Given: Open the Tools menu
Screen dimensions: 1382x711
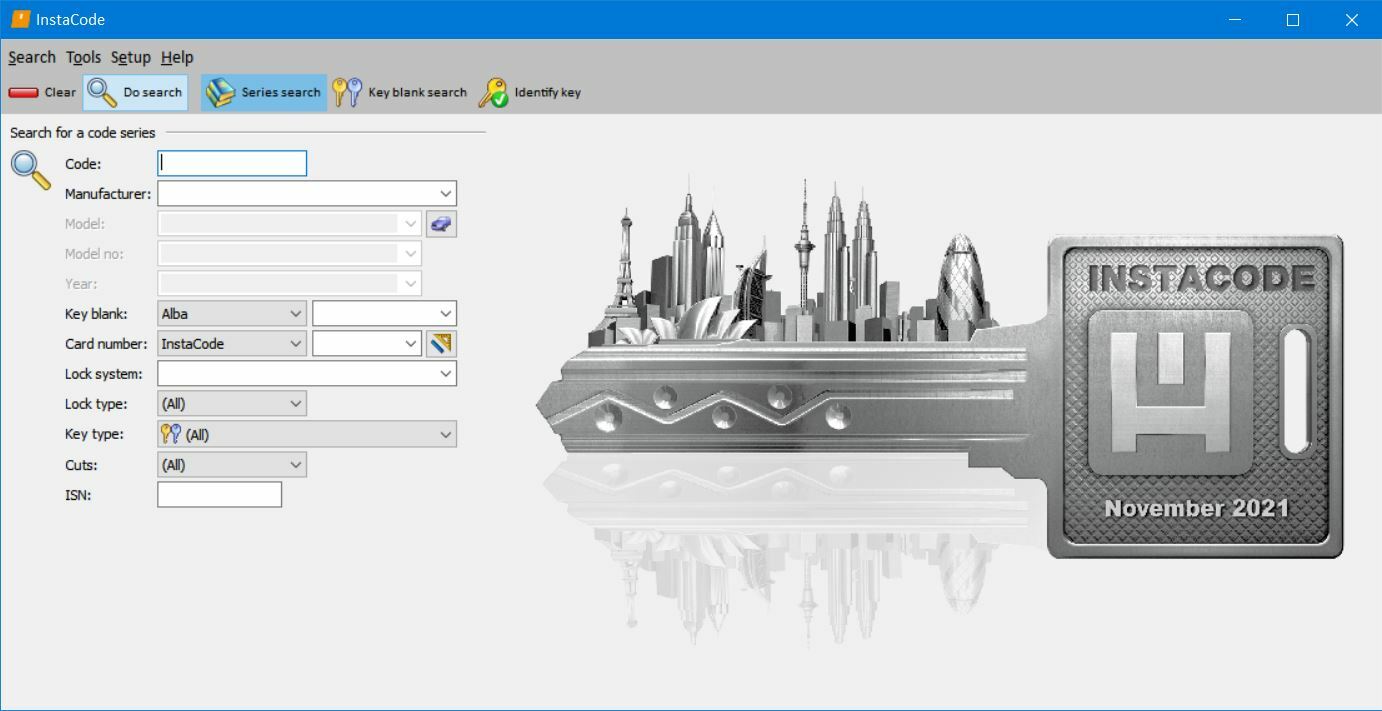Looking at the screenshot, I should coord(83,57).
